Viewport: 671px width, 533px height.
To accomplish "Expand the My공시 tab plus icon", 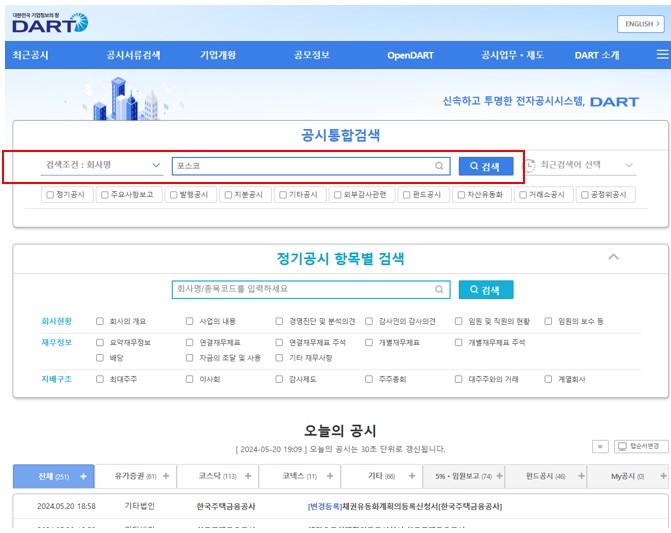I will pos(663,476).
